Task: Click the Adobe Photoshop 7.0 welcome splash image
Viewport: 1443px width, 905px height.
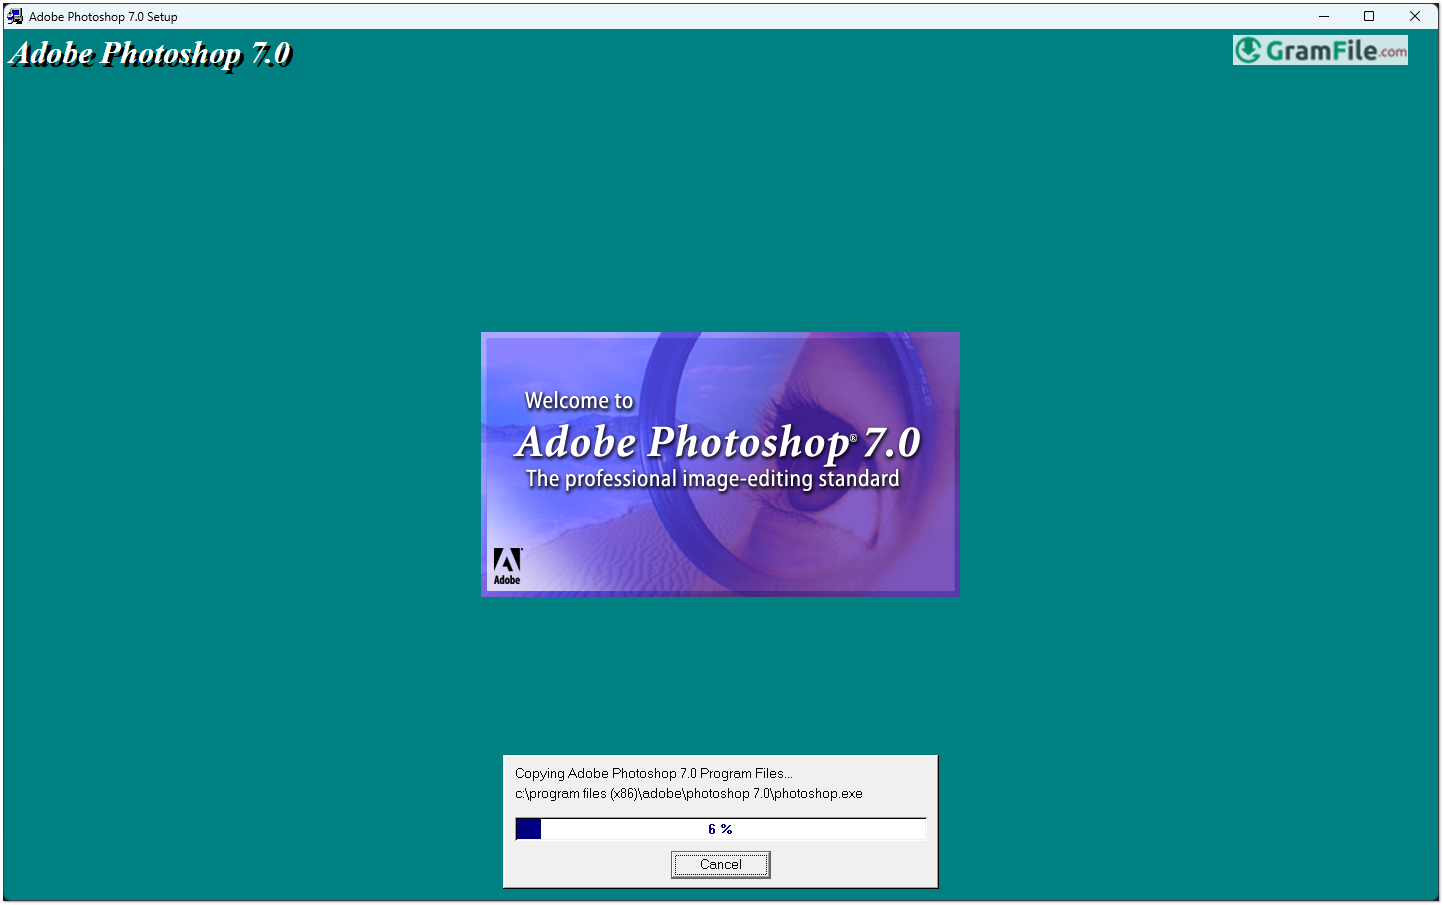Action: (x=720, y=464)
